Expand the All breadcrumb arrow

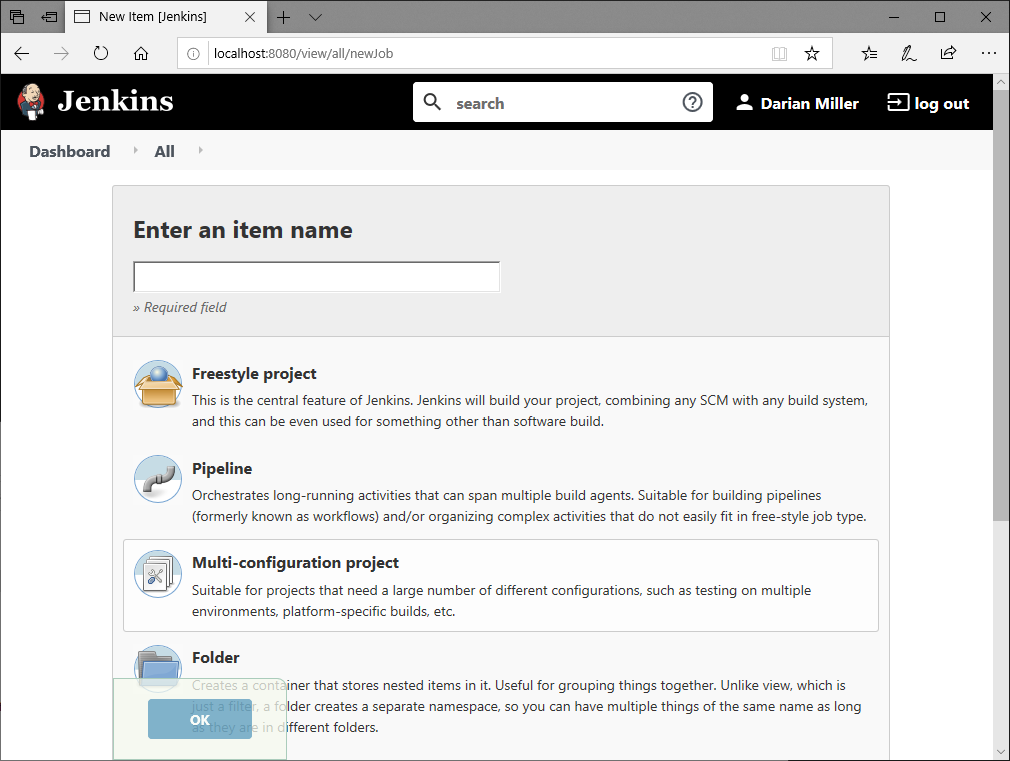click(x=200, y=151)
